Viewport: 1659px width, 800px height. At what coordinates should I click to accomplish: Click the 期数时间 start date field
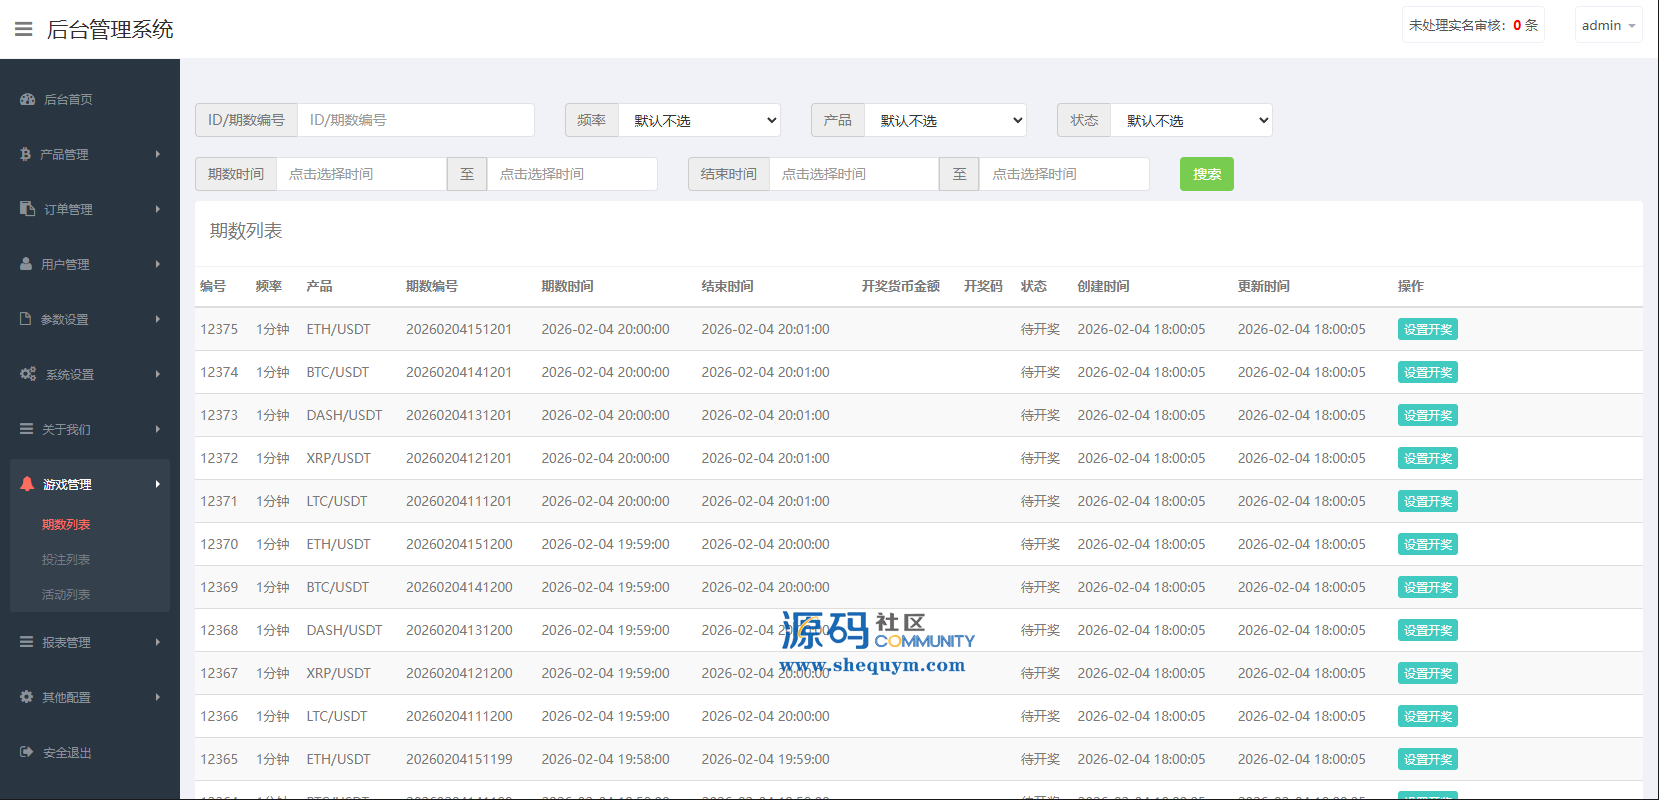pyautogui.click(x=361, y=174)
